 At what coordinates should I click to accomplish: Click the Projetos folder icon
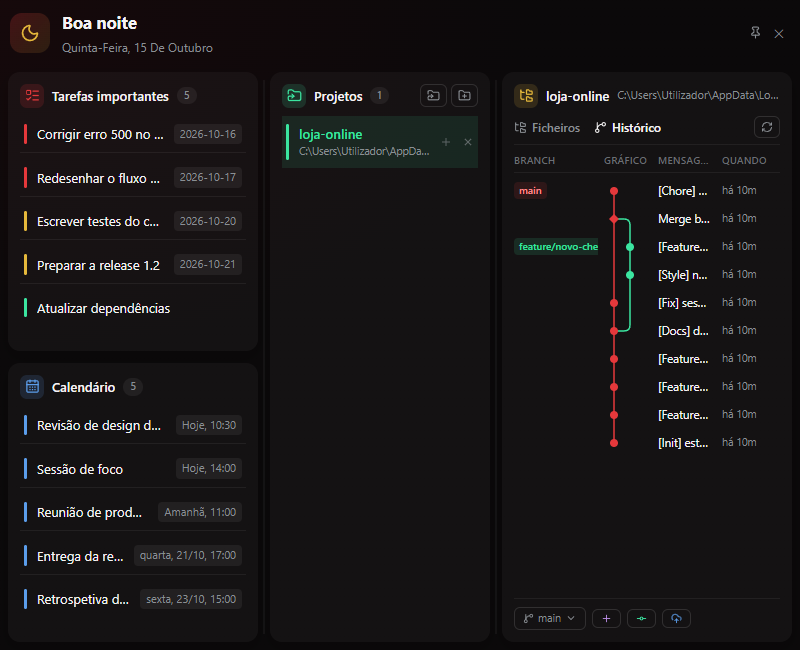point(294,96)
